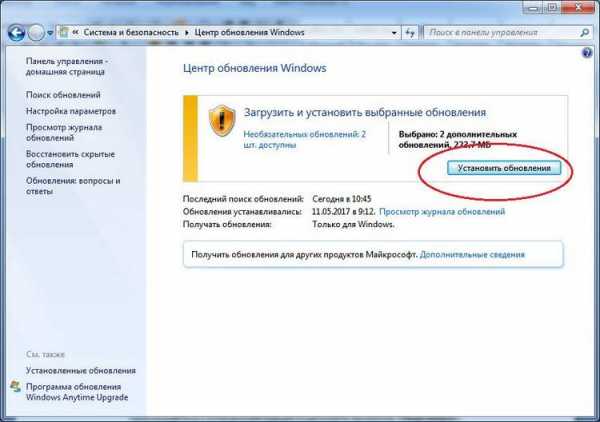Open sidebar 'Просмотр журнала обновлений' link
Image resolution: width=600 pixels, height=422 pixels.
click(64, 132)
